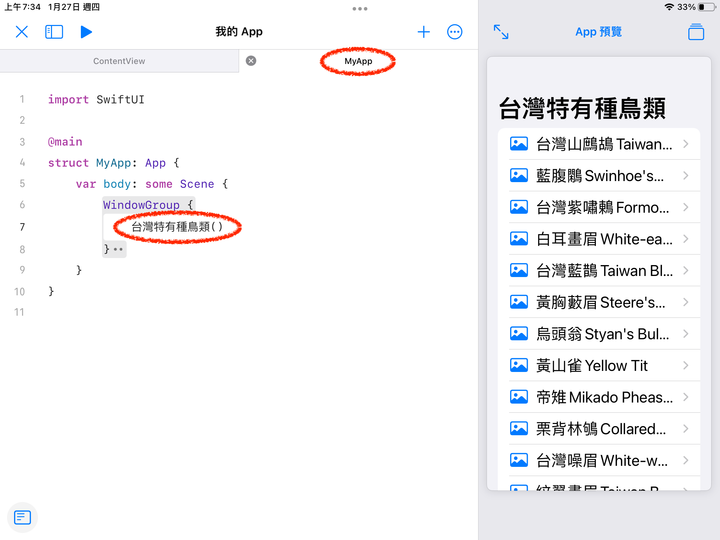Viewport: 720px width, 540px height.
Task: Tap chevron on 黃山雀 row
Action: coord(686,366)
